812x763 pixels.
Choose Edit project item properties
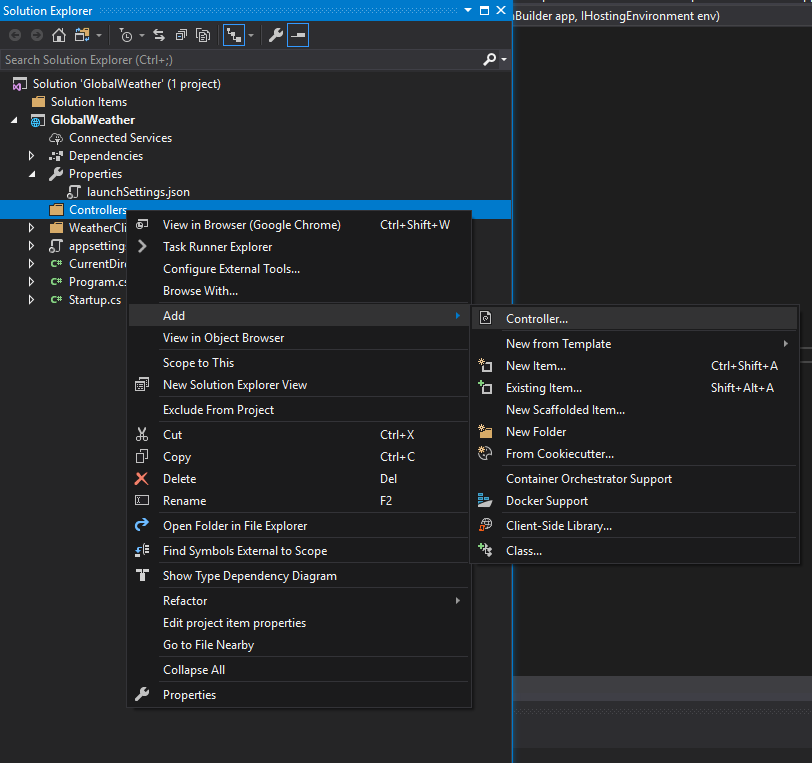299,623
